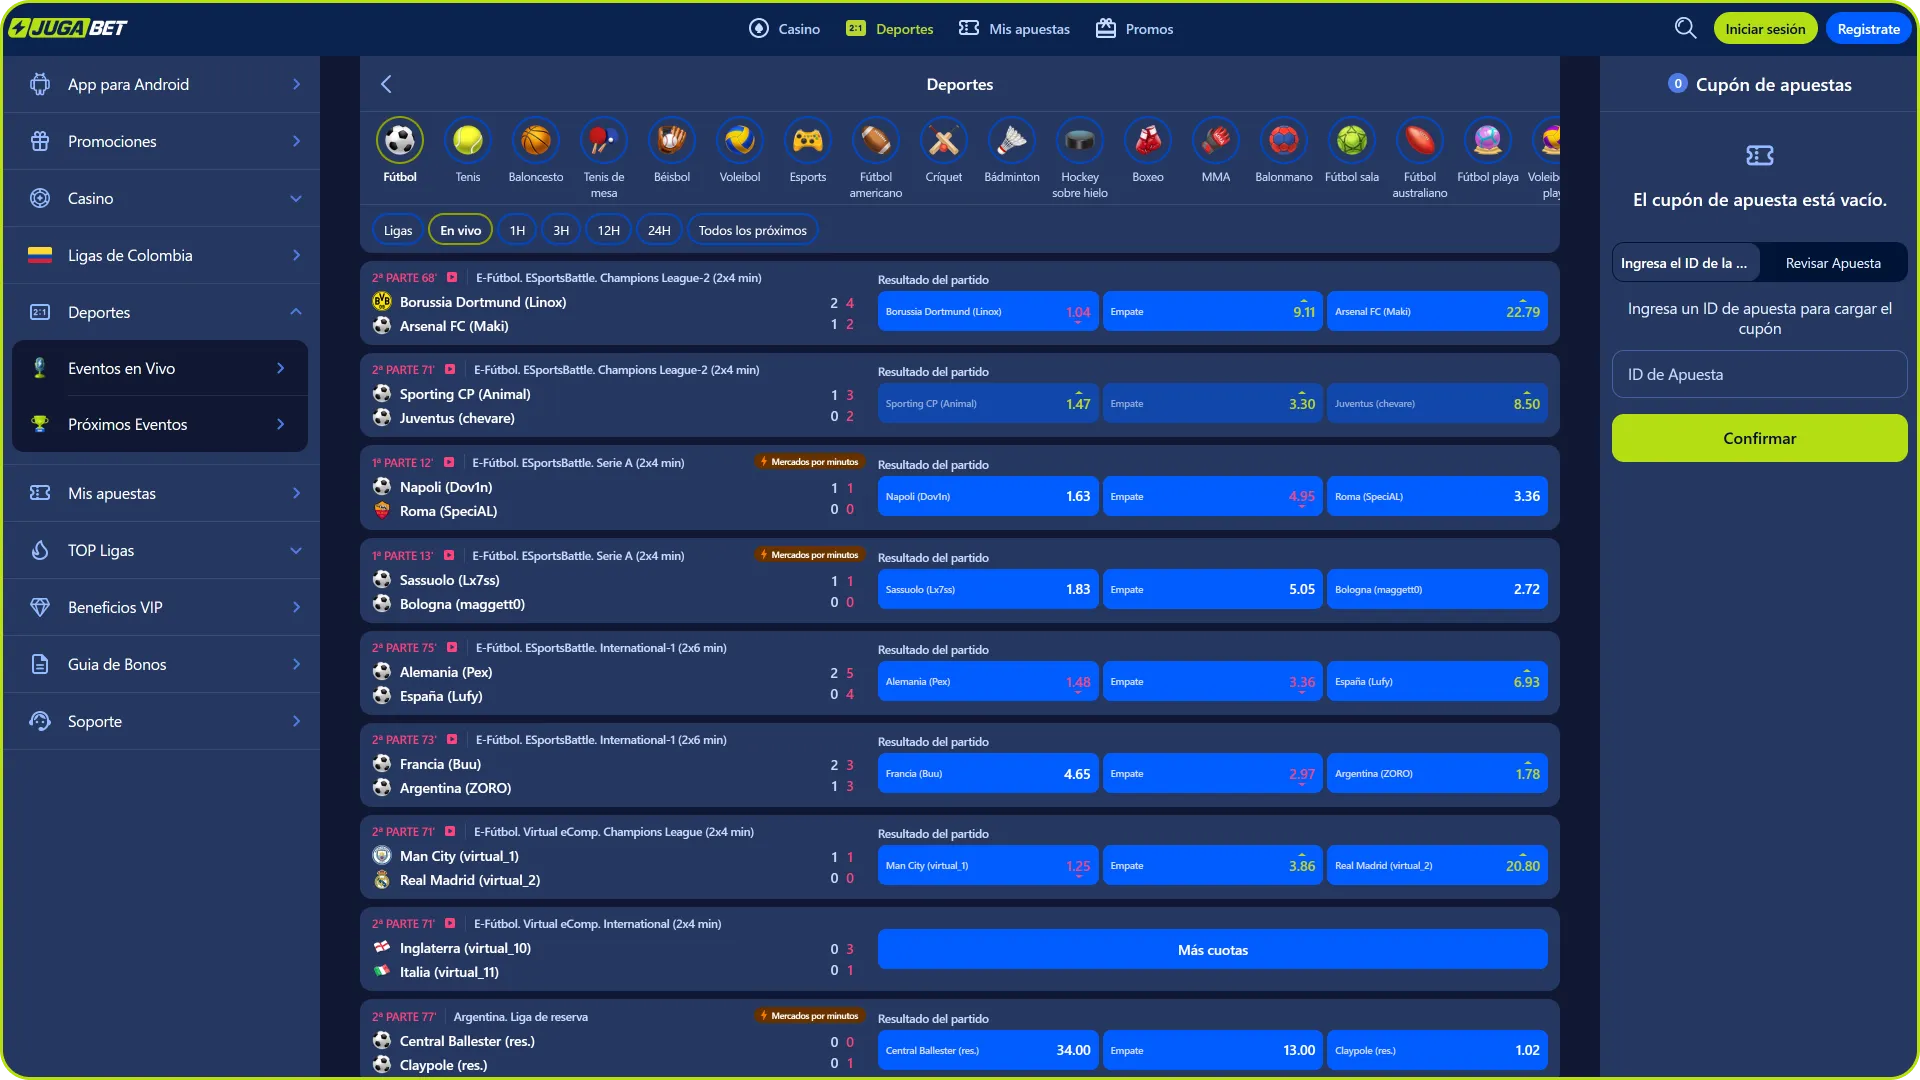1920x1080 pixels.
Task: Click Iniciar sesión button
Action: (1765, 29)
